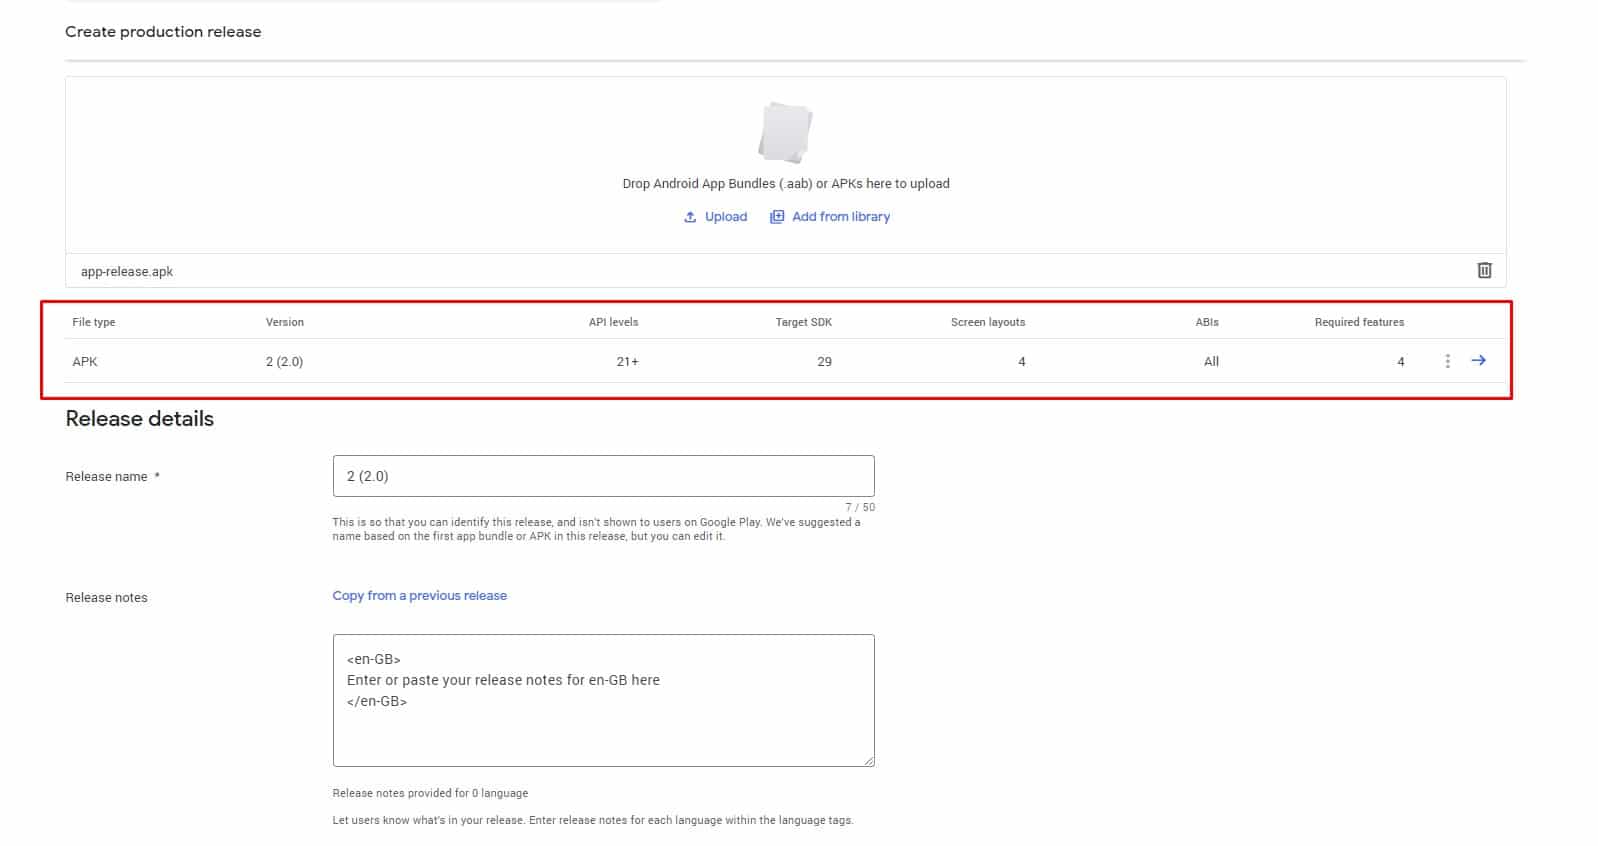The height and width of the screenshot is (846, 1598).
Task: Focus the Release name input field
Action: tap(603, 476)
